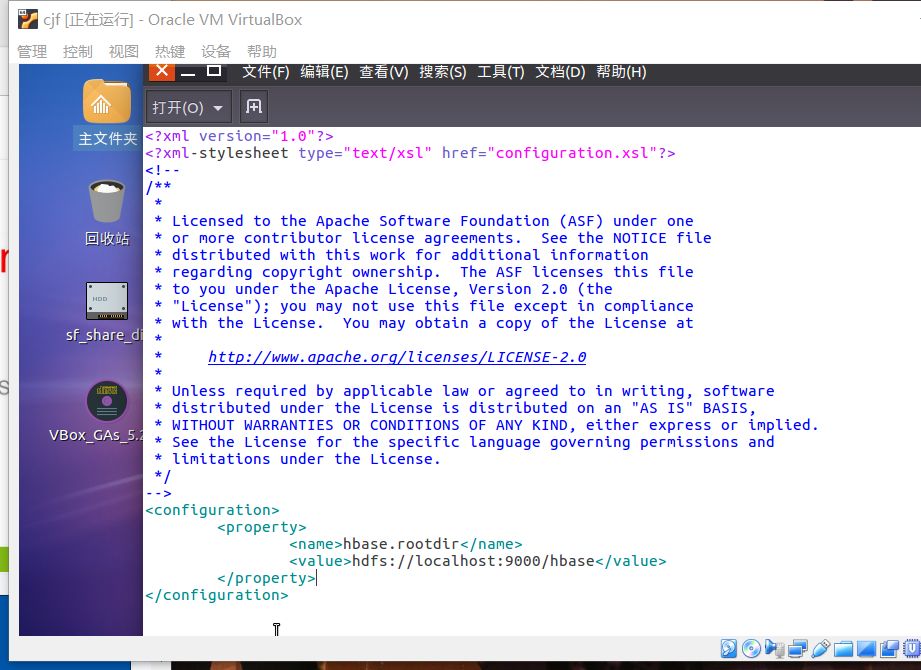Open VirtualBox 帮助 menu
The width and height of the screenshot is (921, 670).
tap(261, 52)
